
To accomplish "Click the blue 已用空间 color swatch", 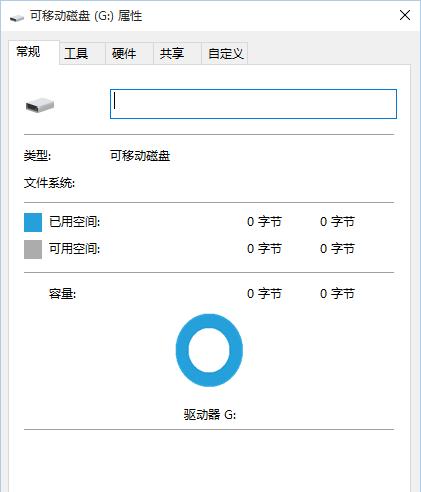I will point(33,222).
